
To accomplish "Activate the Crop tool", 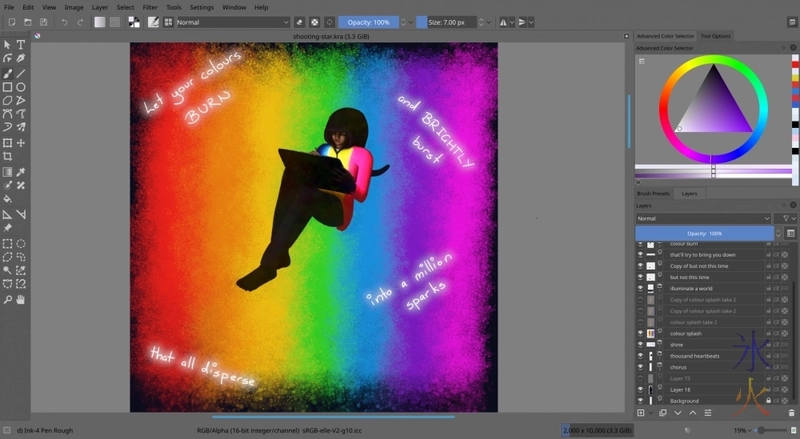I will tap(7, 157).
